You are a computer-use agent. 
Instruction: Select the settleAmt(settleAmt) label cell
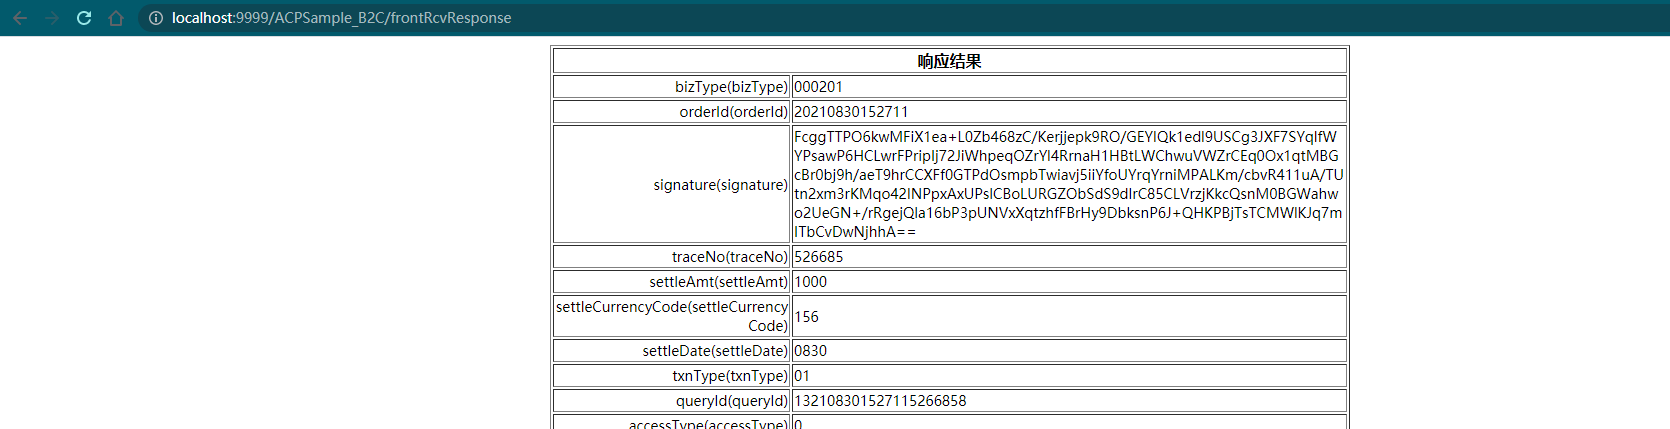tap(672, 282)
